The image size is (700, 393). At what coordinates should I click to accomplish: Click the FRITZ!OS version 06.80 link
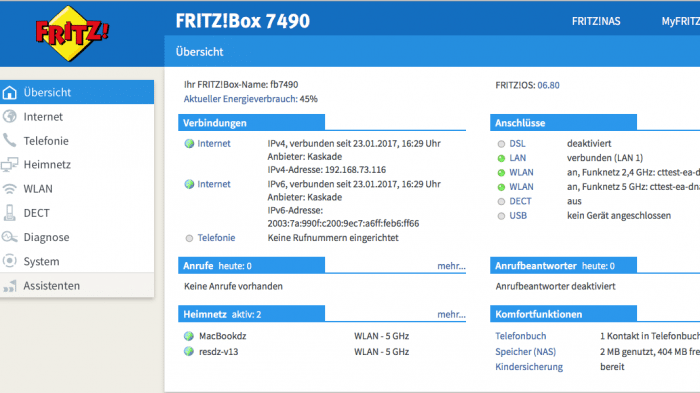click(x=548, y=85)
